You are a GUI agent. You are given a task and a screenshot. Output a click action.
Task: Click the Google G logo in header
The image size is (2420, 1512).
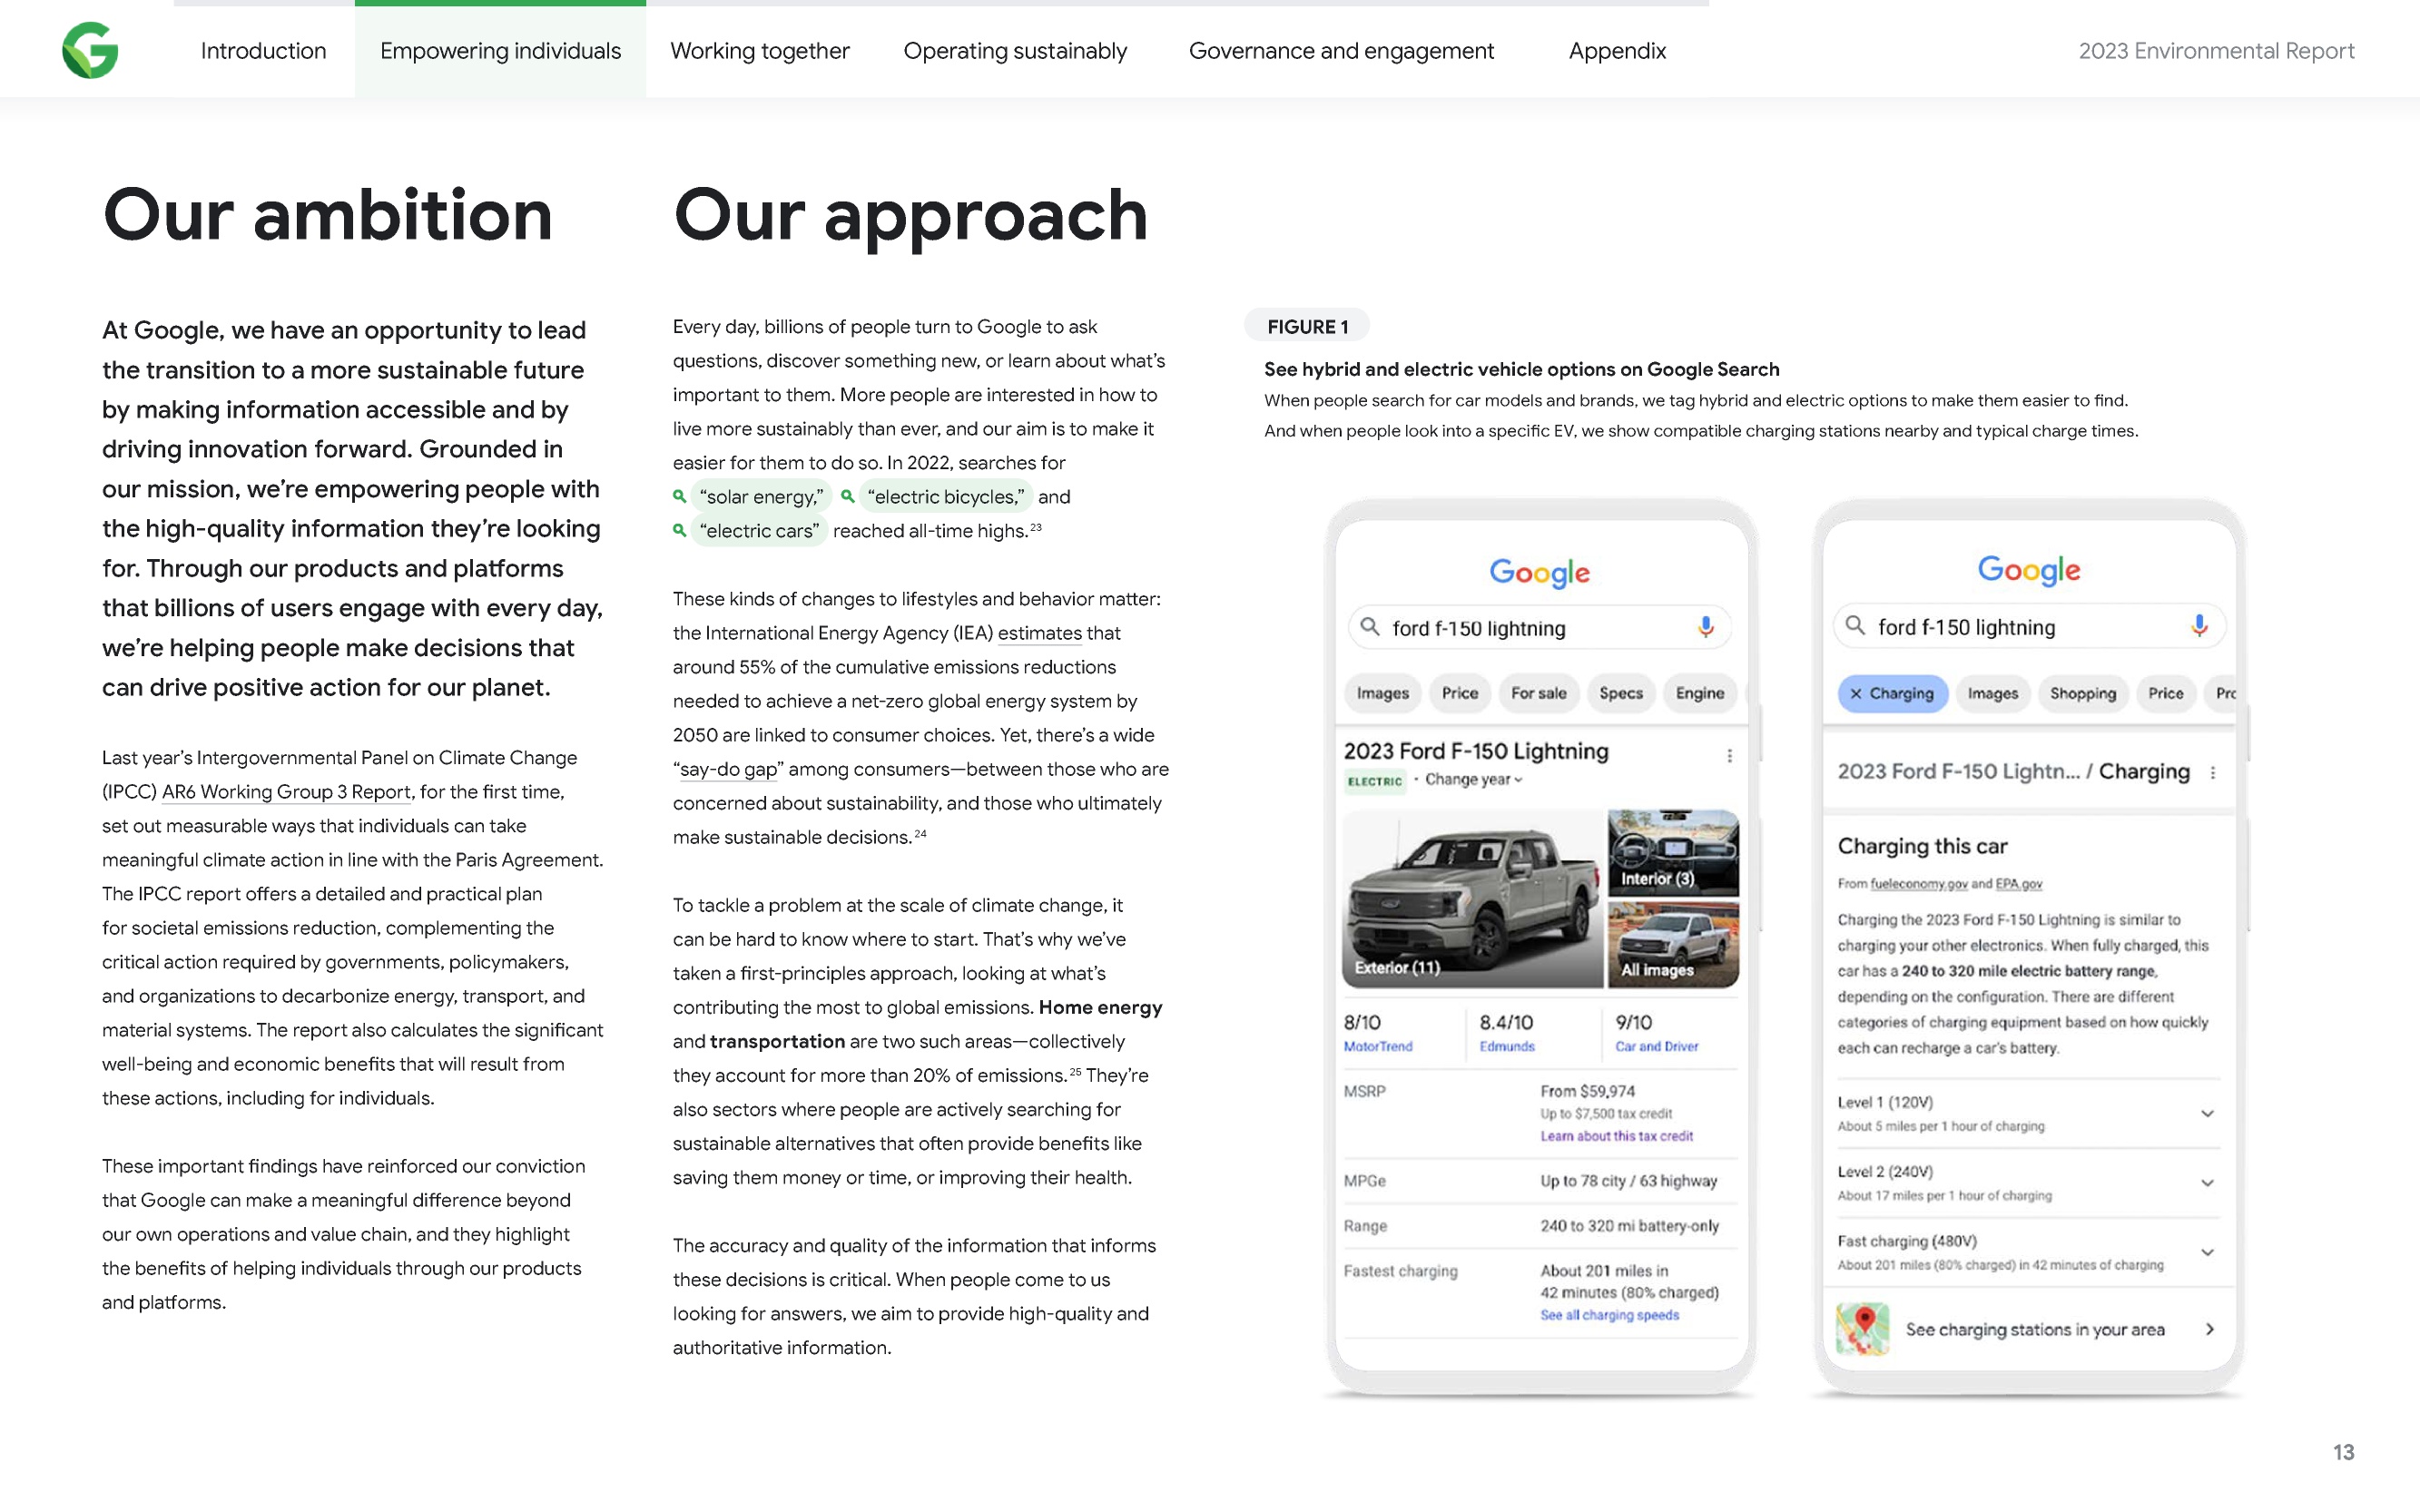(90, 50)
